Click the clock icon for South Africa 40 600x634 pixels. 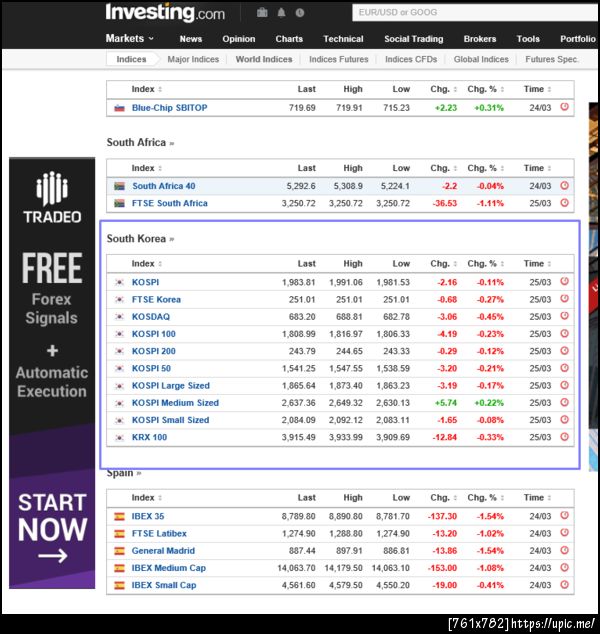(564, 186)
